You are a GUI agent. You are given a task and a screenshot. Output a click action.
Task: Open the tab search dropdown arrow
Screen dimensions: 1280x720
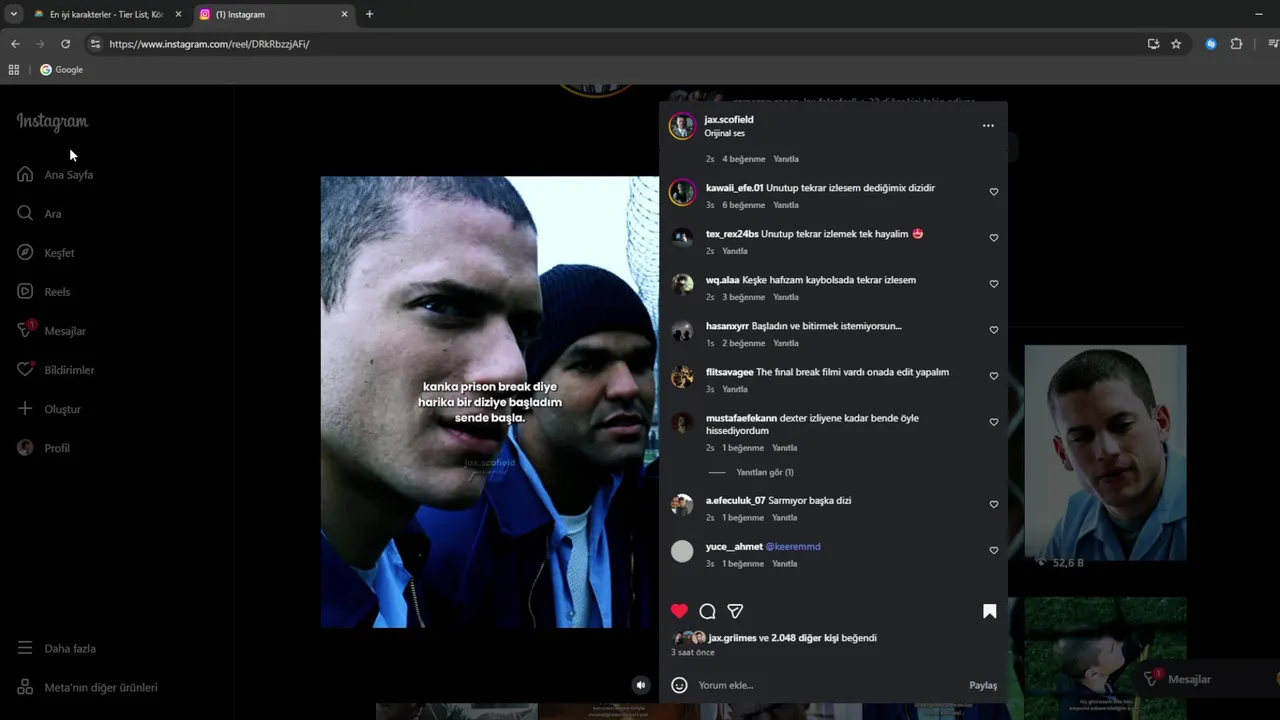coord(13,14)
